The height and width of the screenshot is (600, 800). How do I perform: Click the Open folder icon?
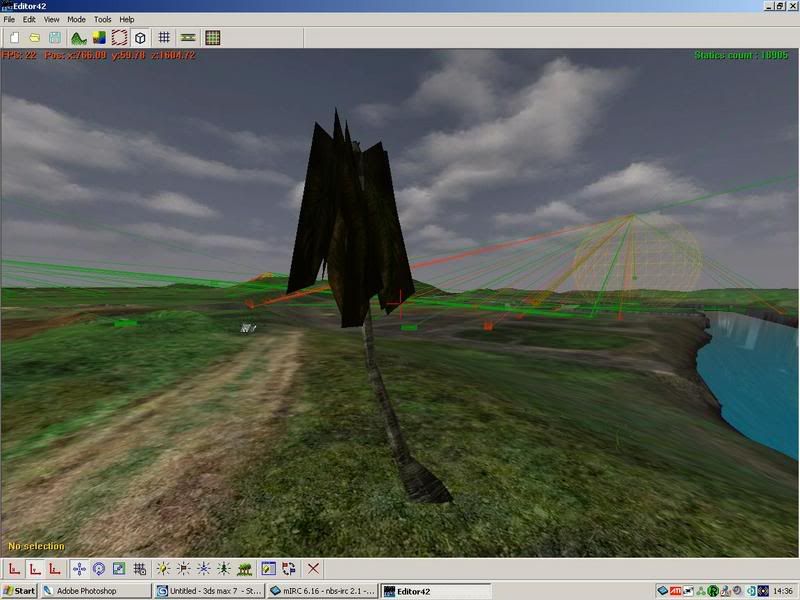pyautogui.click(x=34, y=38)
